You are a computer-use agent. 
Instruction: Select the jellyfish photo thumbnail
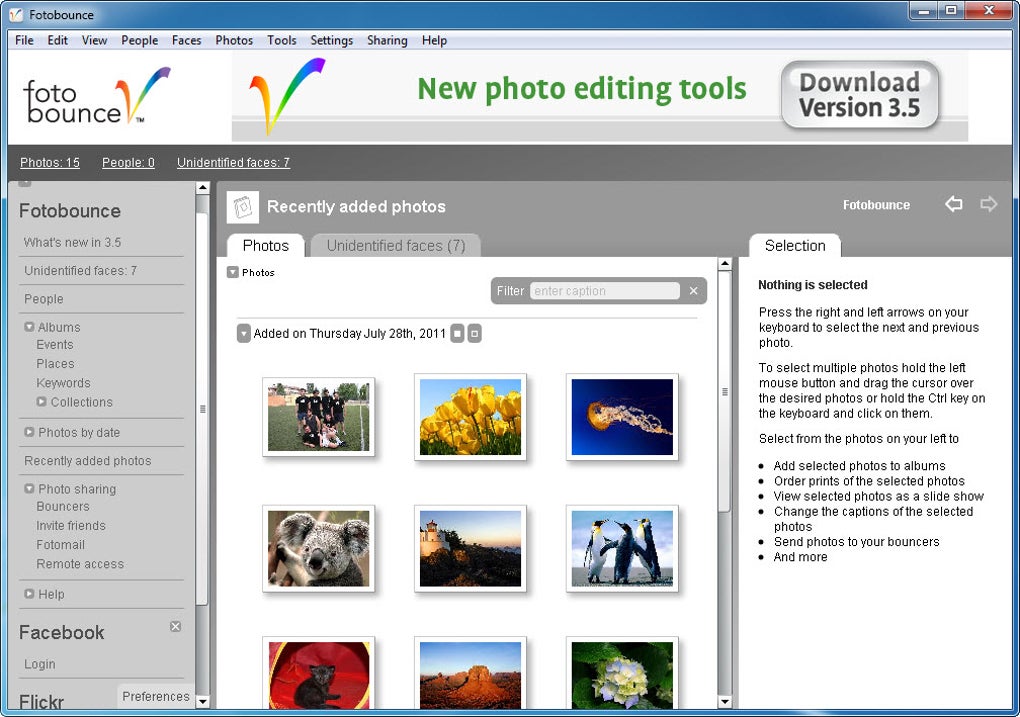623,417
